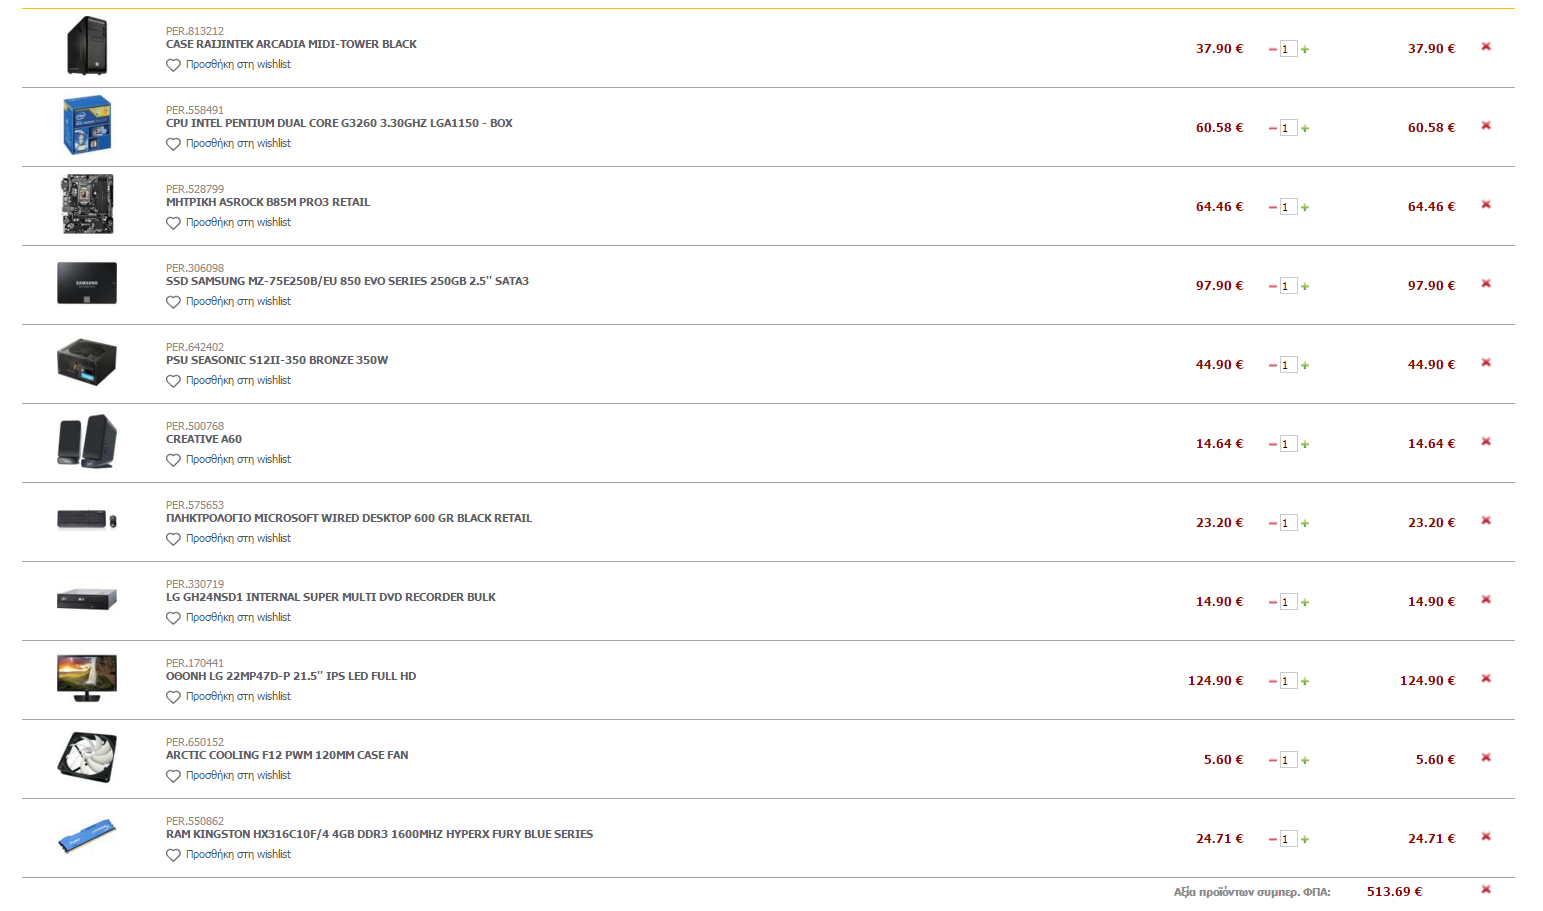The image size is (1543, 911).
Task: Add ASRock B85M Pro3 to wishlist
Action: pos(228,223)
